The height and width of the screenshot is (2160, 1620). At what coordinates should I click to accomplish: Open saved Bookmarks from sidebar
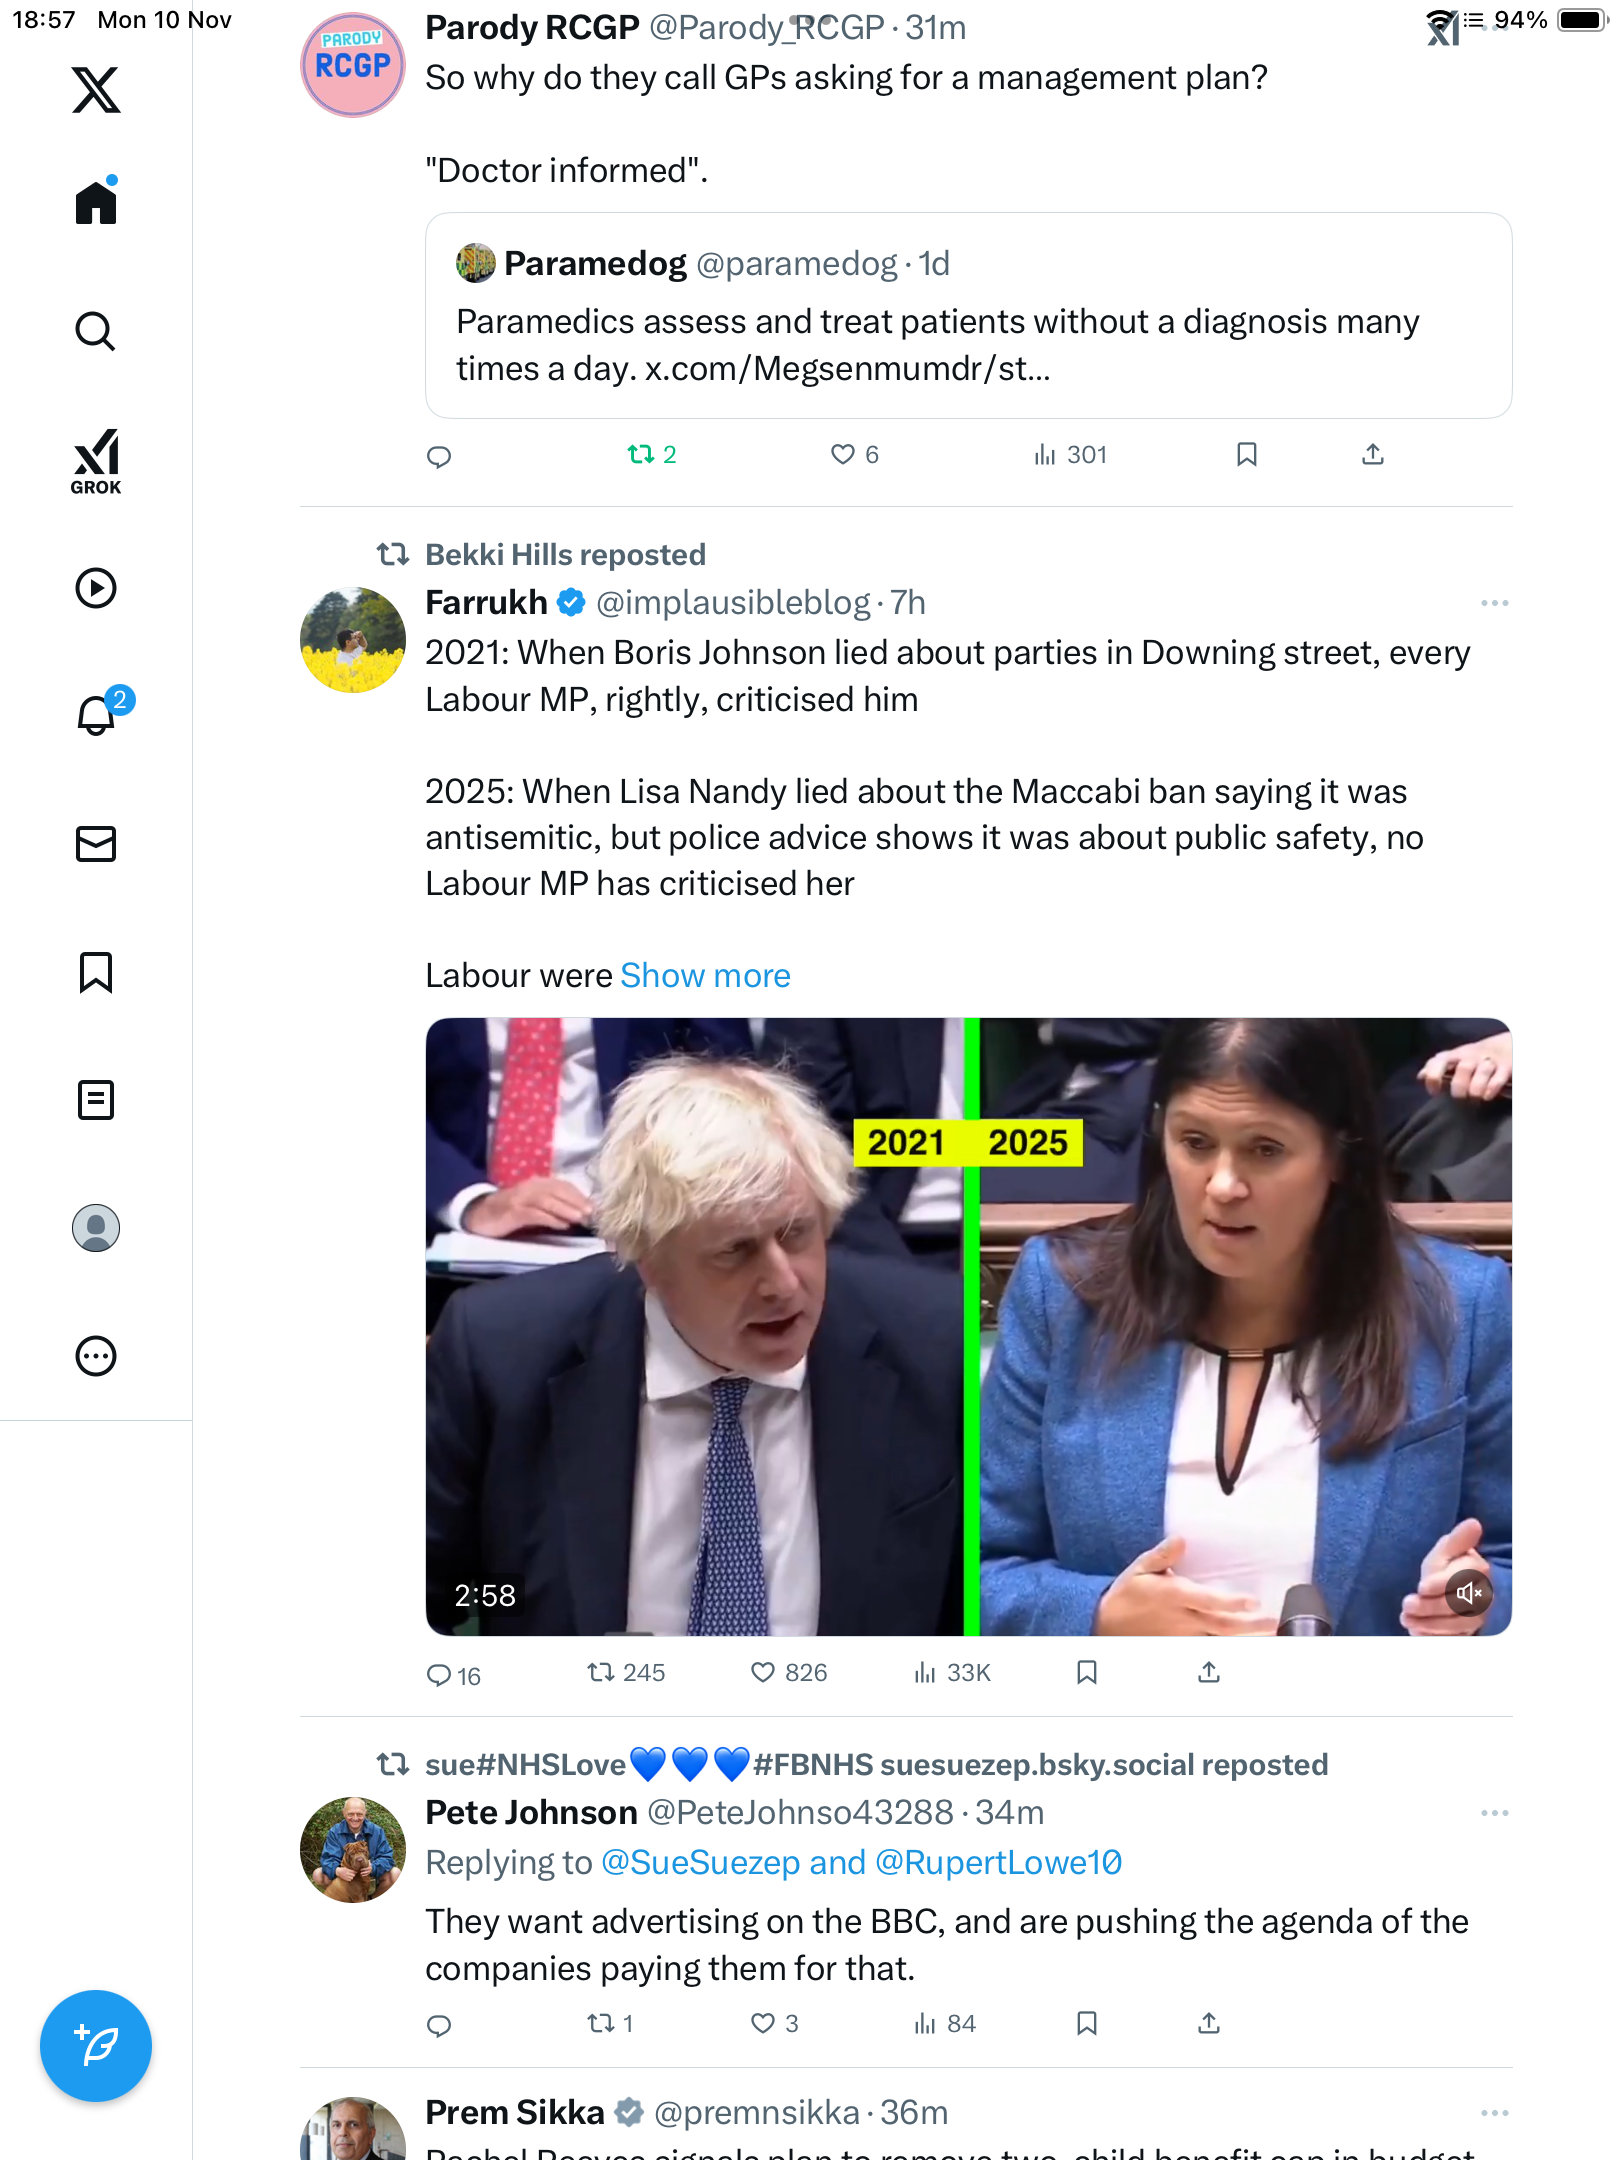[96, 972]
